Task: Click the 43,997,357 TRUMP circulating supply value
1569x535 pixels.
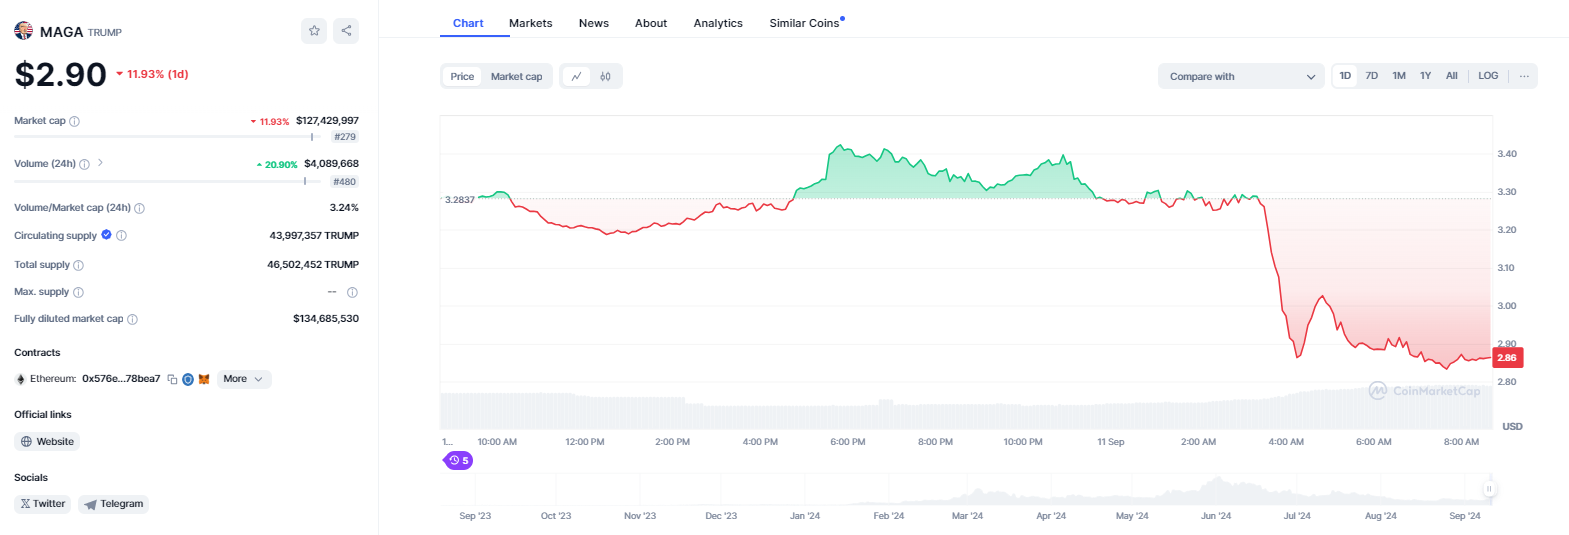Action: click(314, 236)
